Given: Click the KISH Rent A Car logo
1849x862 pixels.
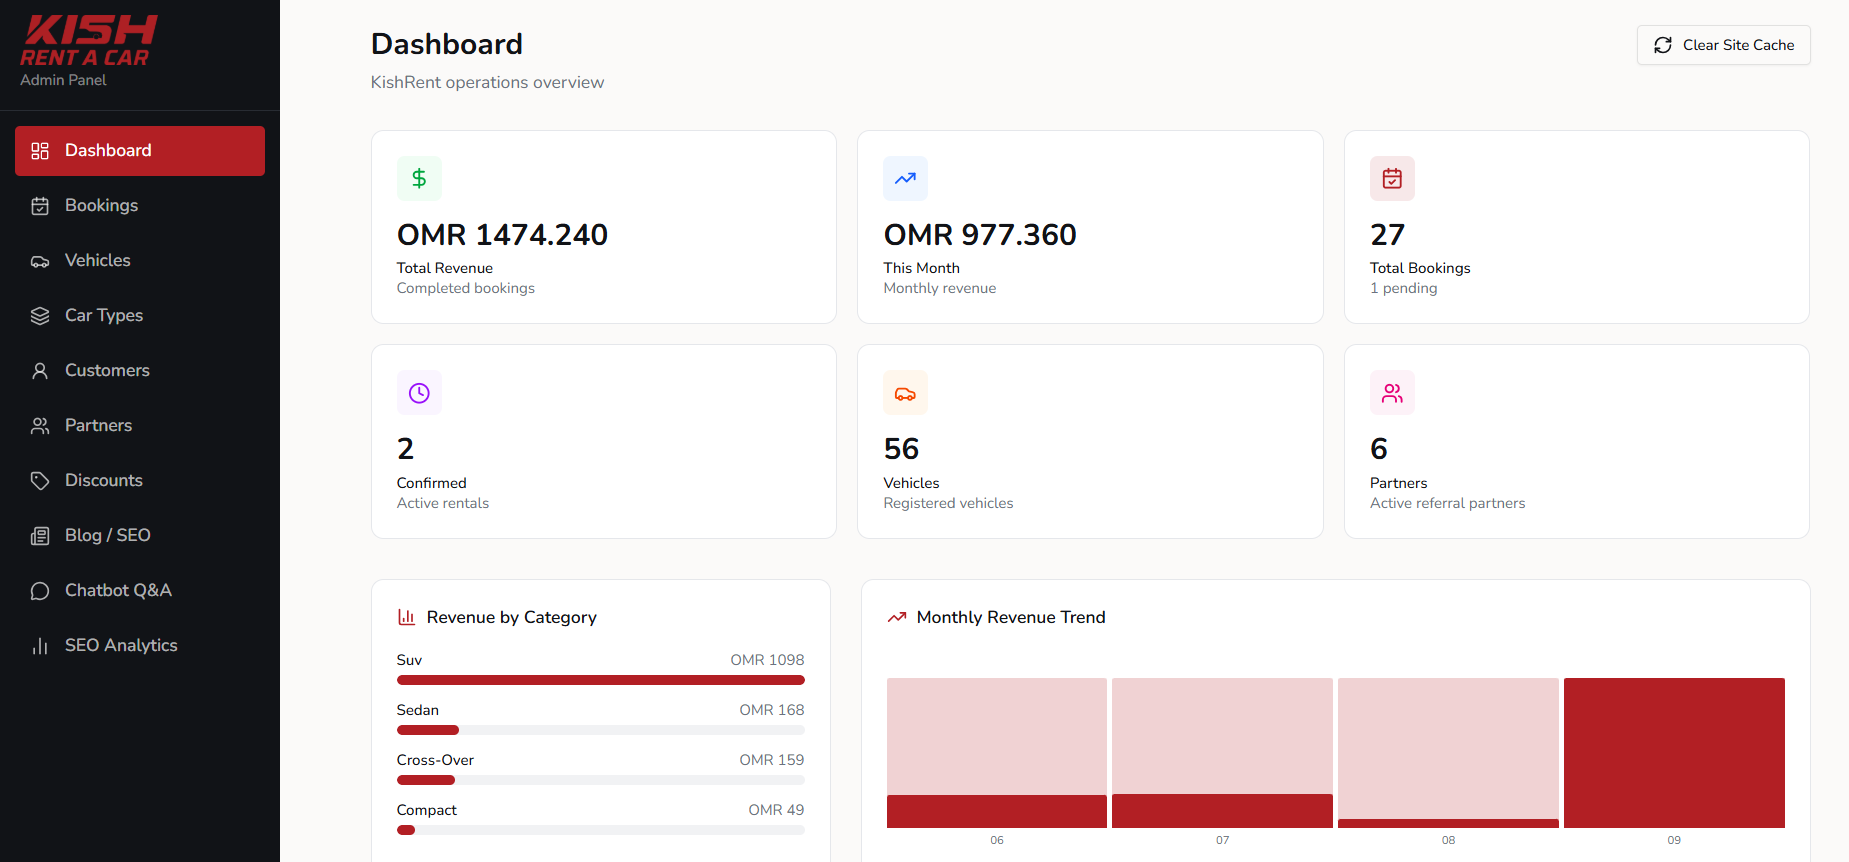Looking at the screenshot, I should (89, 42).
